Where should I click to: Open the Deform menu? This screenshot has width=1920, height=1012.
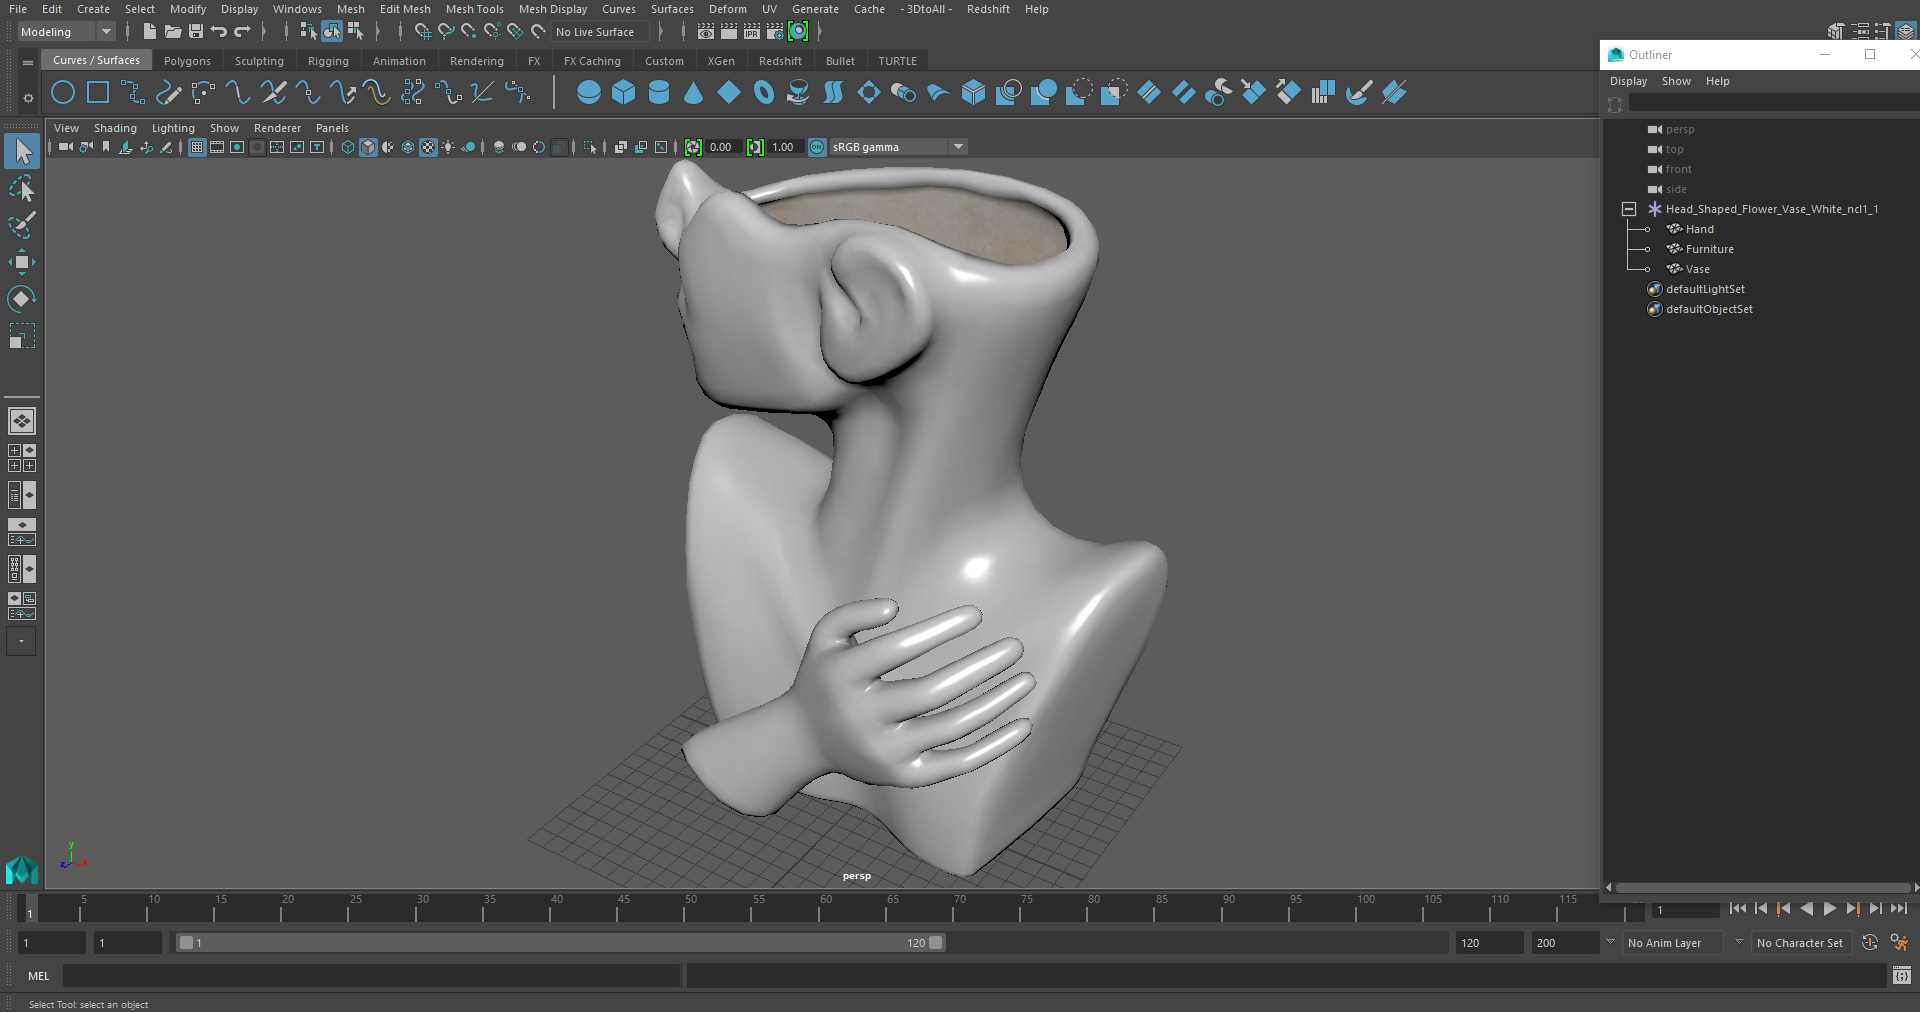pyautogui.click(x=727, y=9)
